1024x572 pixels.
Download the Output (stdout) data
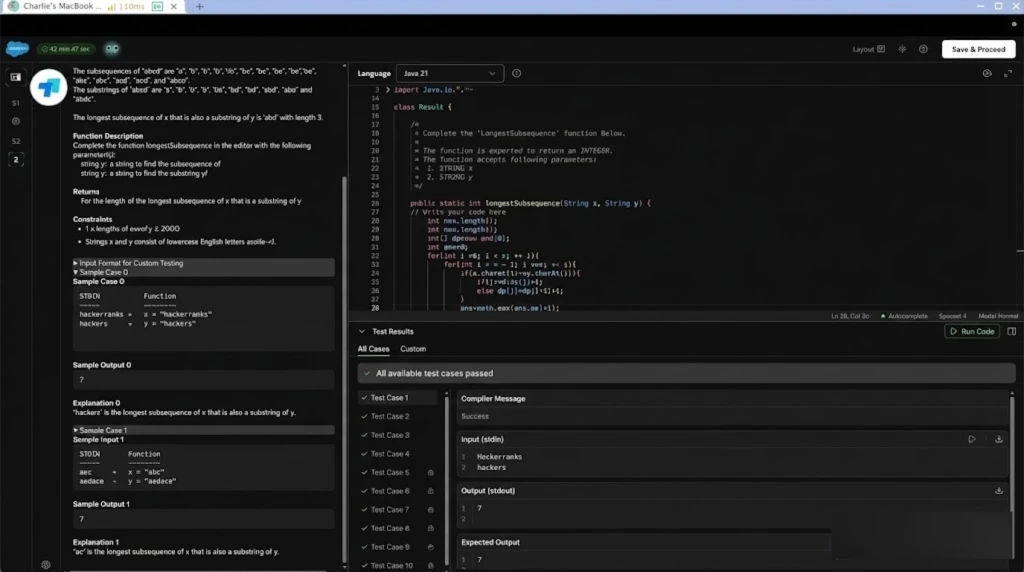[999, 491]
